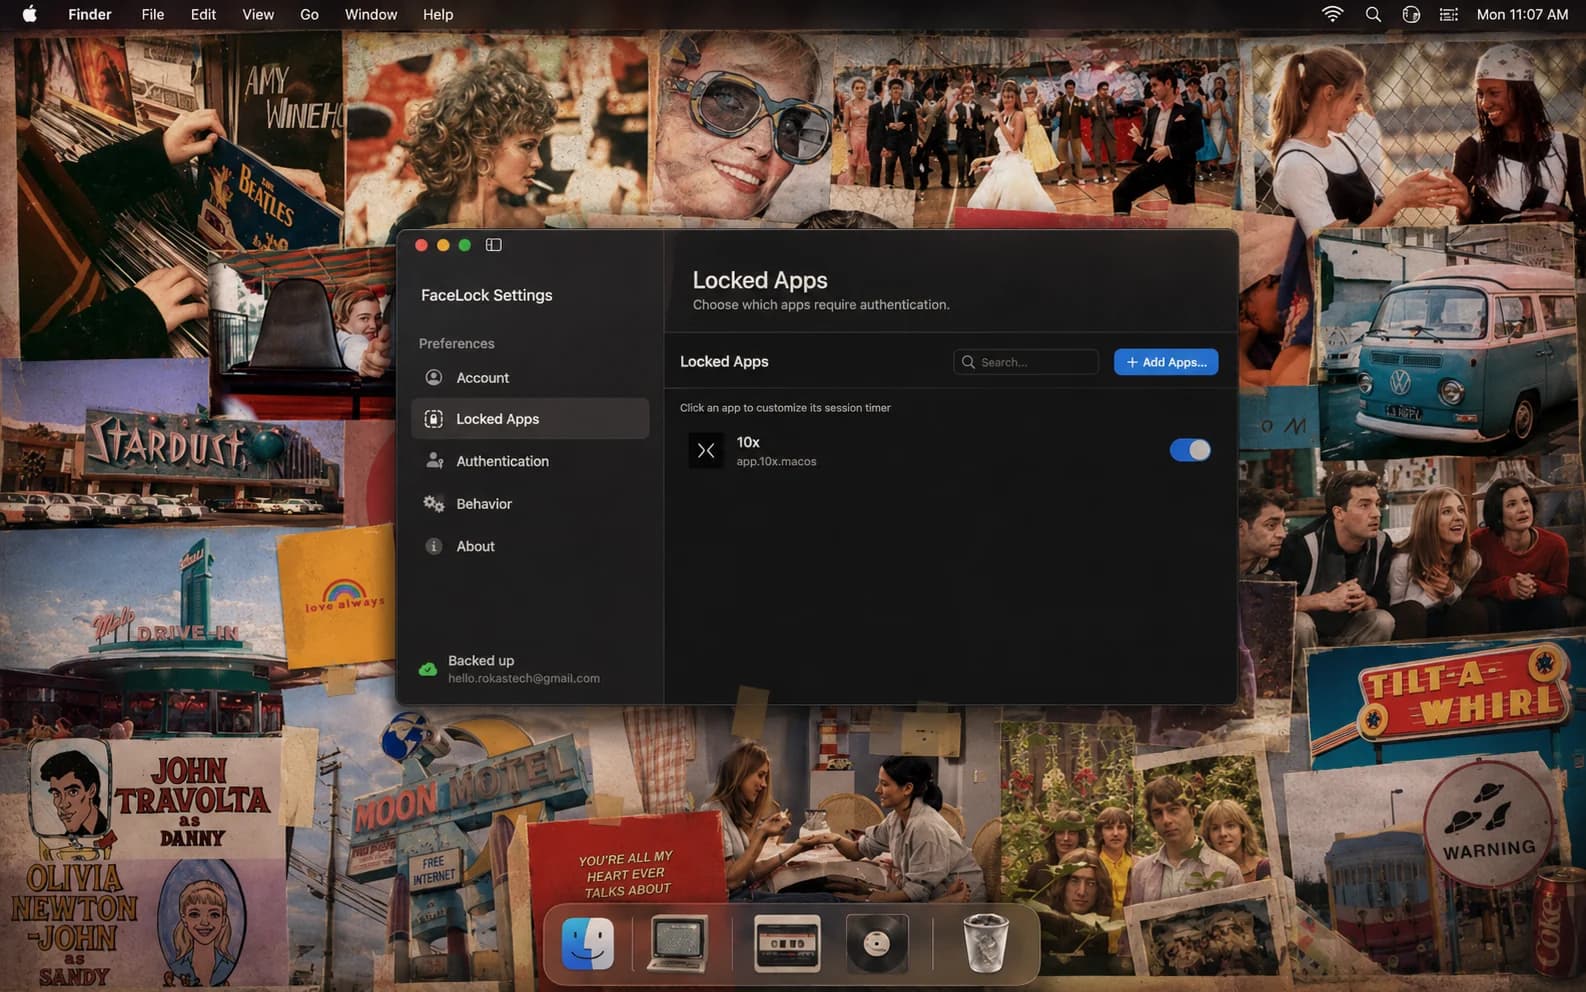Click the Behavior gears icon
This screenshot has height=992, width=1586.
click(x=434, y=504)
